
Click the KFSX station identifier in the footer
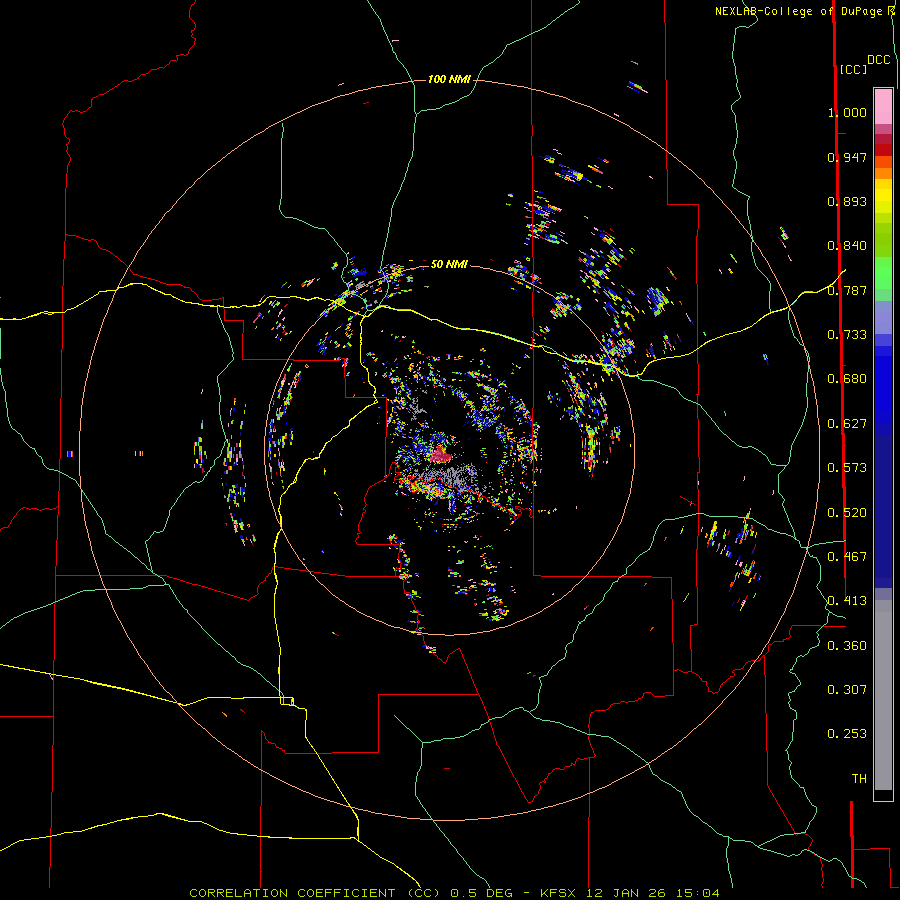(x=560, y=893)
